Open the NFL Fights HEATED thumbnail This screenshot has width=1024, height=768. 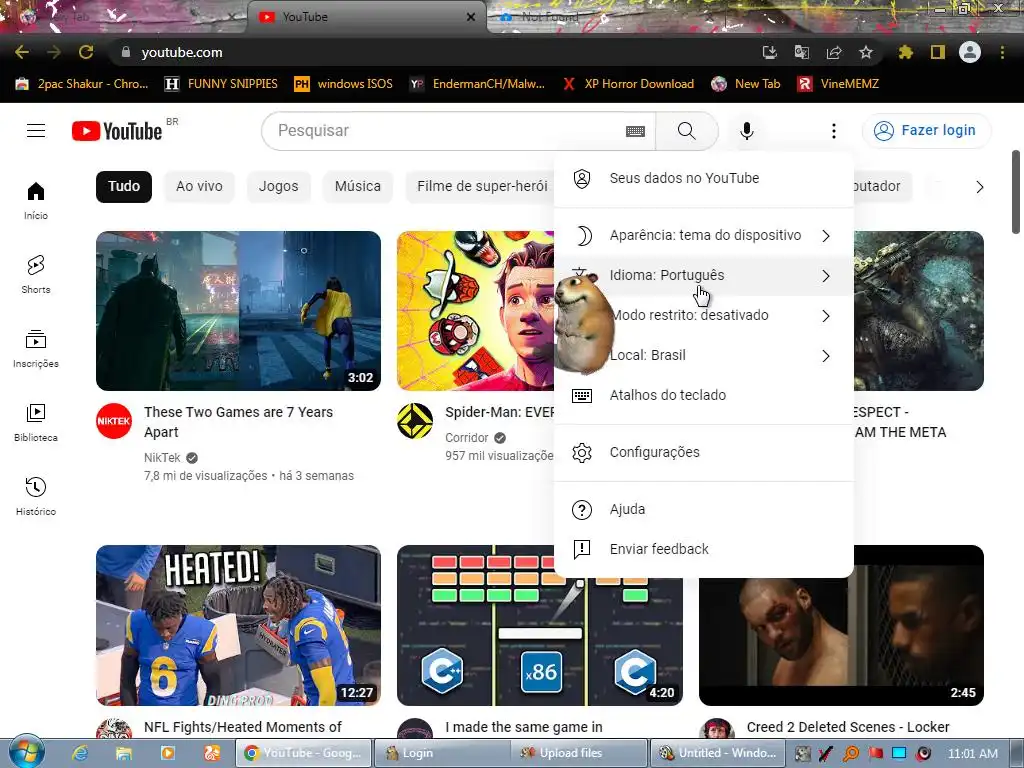(x=238, y=625)
